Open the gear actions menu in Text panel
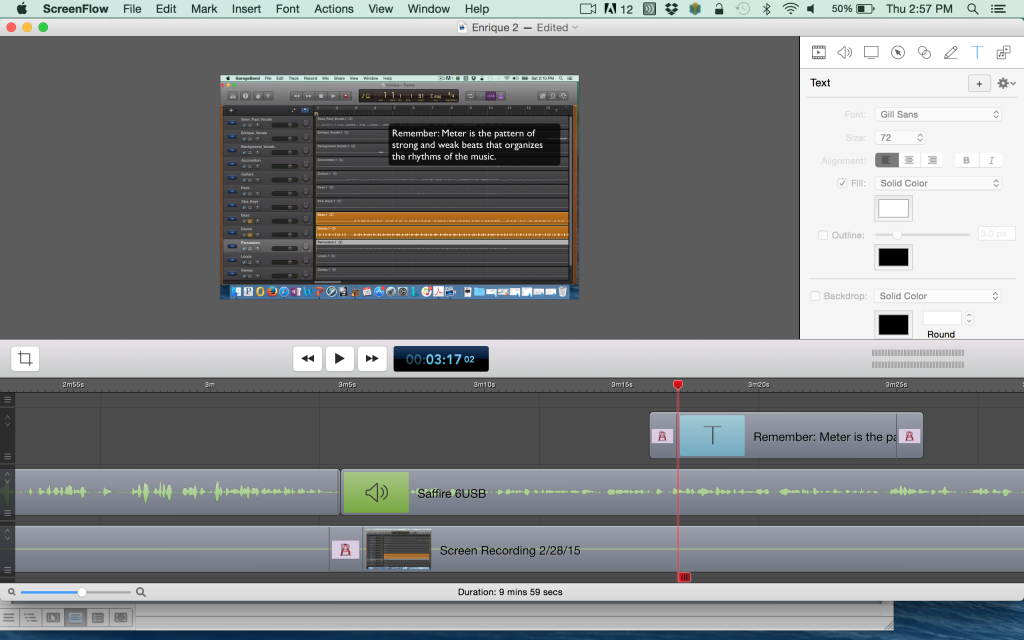 (1006, 83)
